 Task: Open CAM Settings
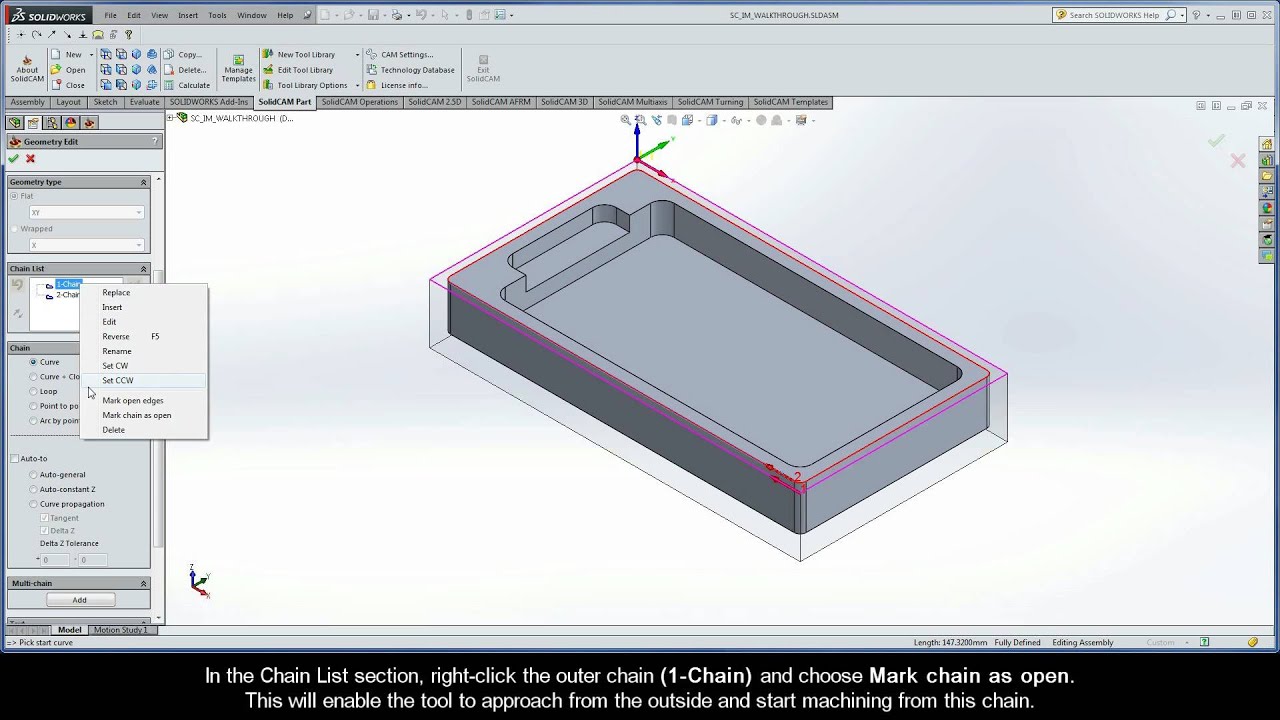[x=399, y=55]
